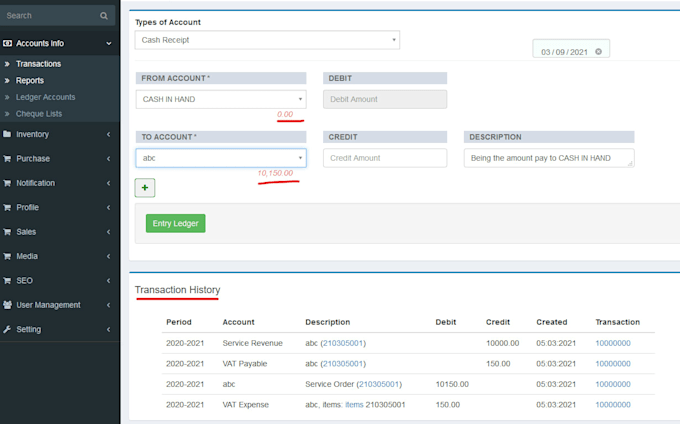The height and width of the screenshot is (424, 680).
Task: Click the Credit Amount field
Action: coord(385,158)
